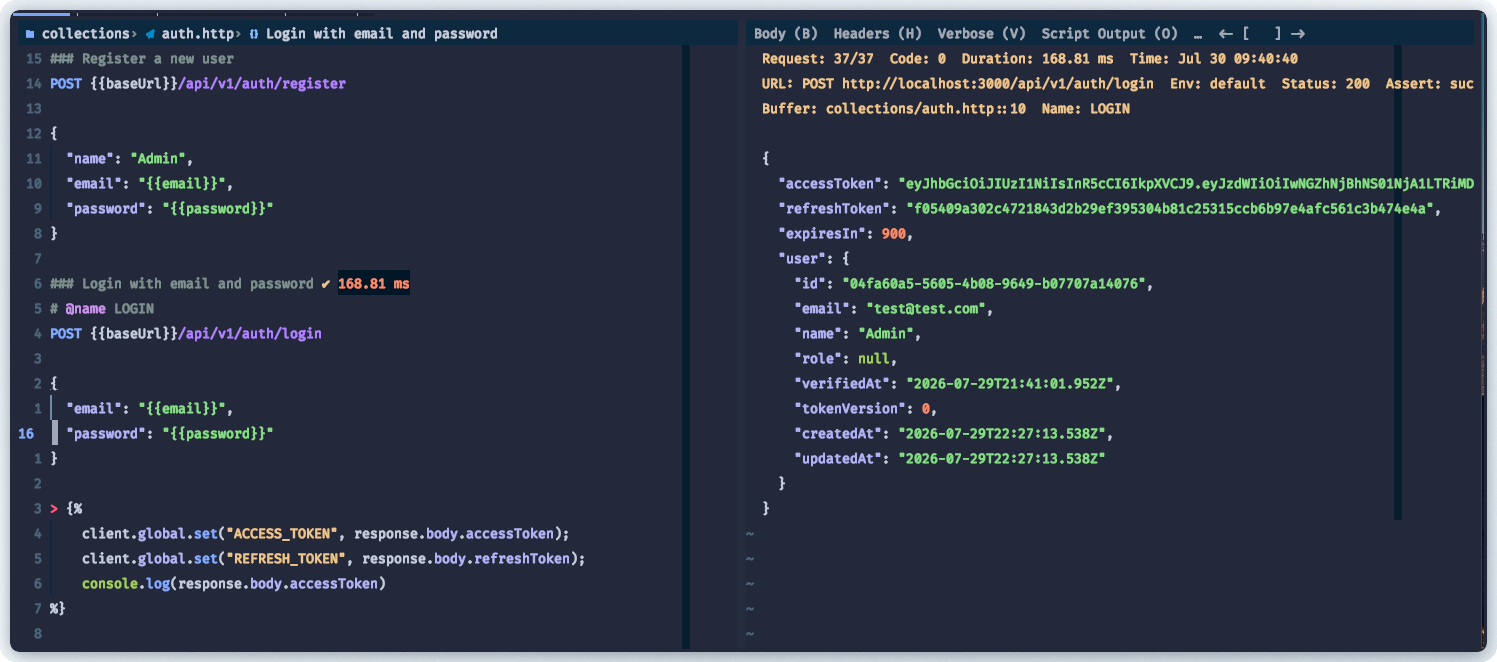The height and width of the screenshot is (662, 1497).
Task: Click the URL http://localhost:3000/api/v1/auth/login
Action: [x=998, y=84]
